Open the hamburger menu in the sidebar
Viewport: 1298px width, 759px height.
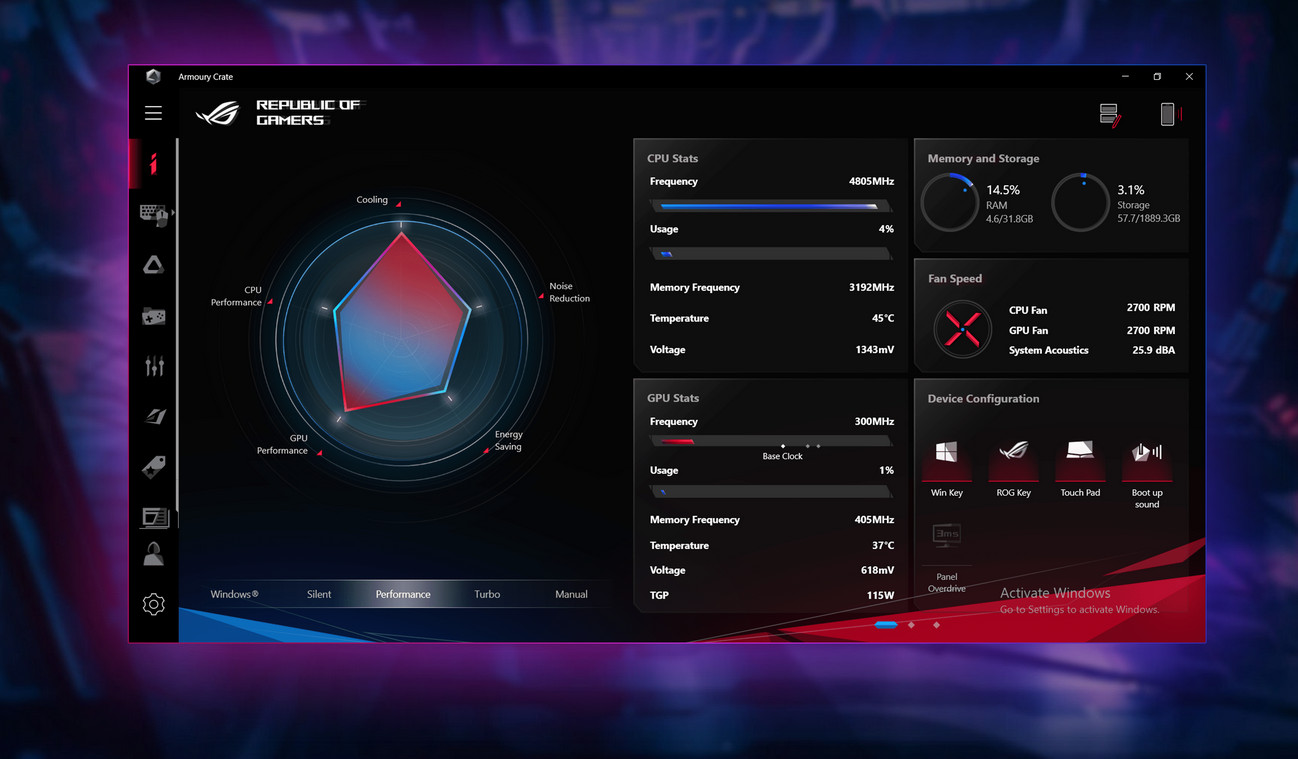click(153, 113)
